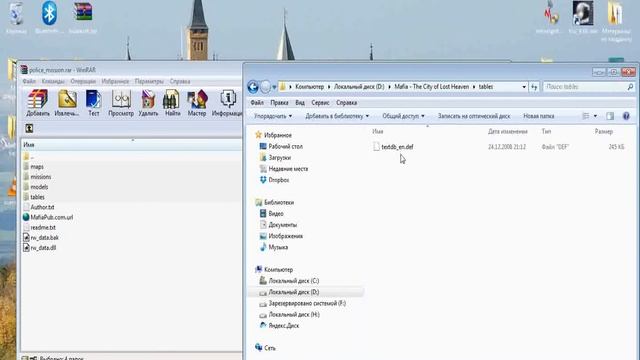Click Mafia - The City of Lost Heaven breadcrumb
640x360 pixels.
point(431,87)
